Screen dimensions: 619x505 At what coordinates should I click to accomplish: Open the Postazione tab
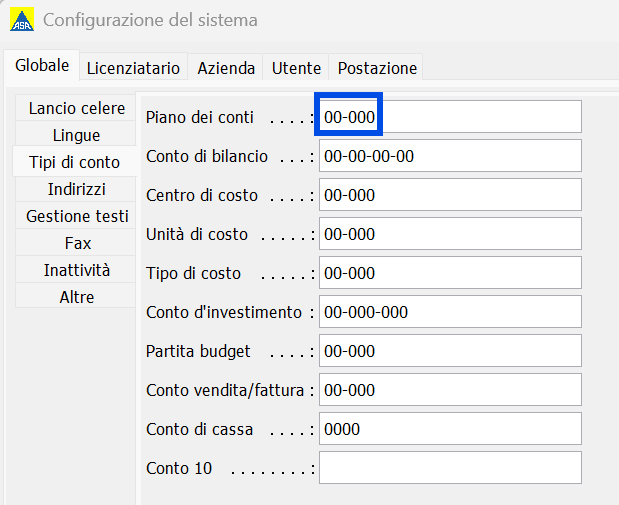377,68
